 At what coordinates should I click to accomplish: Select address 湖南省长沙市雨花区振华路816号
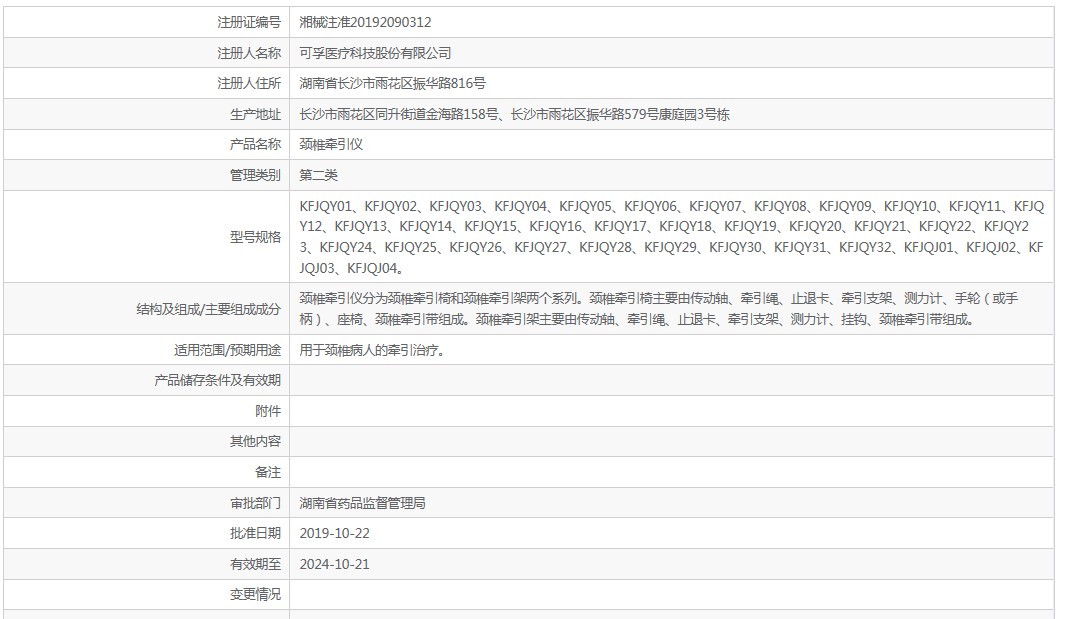(393, 84)
